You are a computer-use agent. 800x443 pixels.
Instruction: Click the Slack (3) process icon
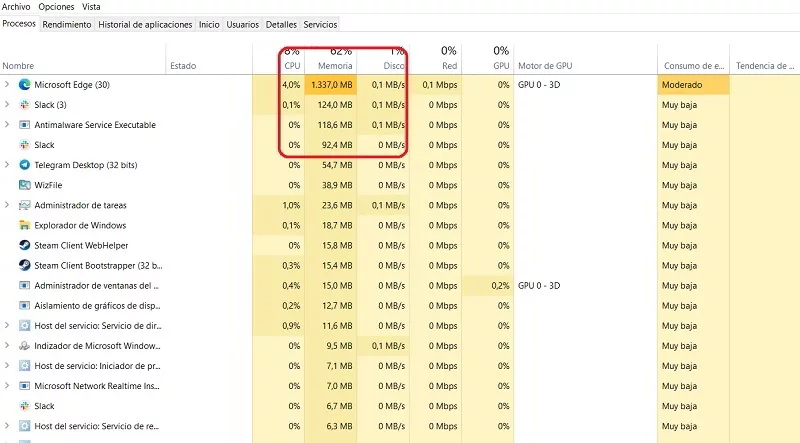coord(25,105)
